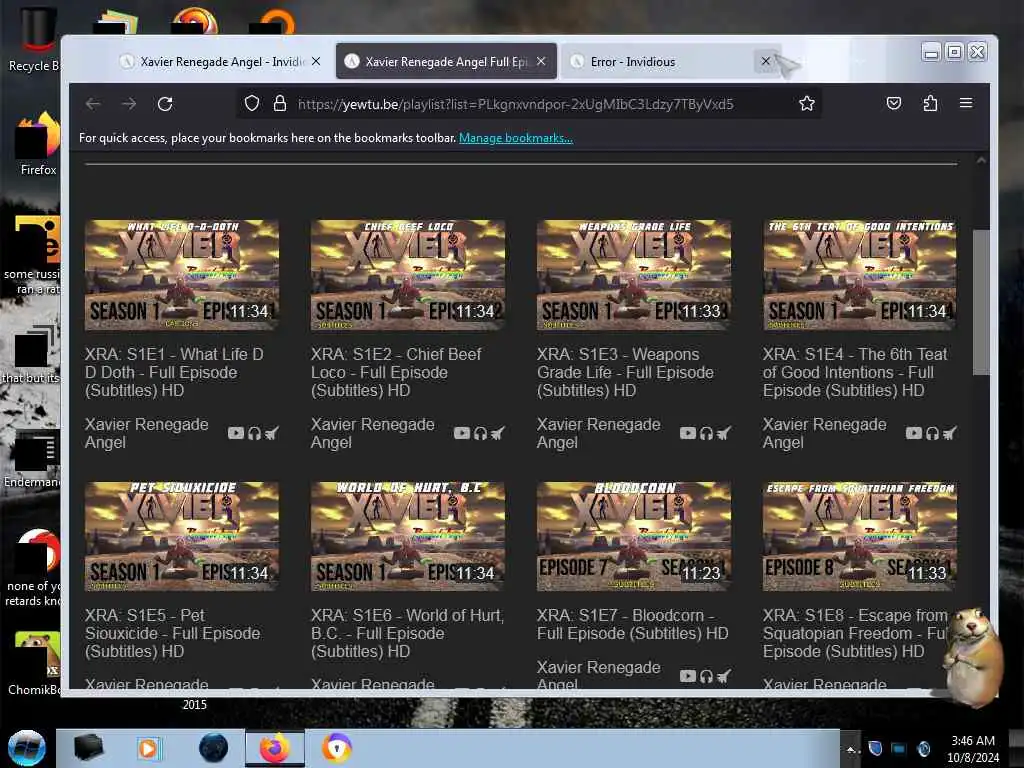Click the 'XRA: S1E4 - The 6th Teat' title
Screen dimensions: 1024x768
coord(855,372)
